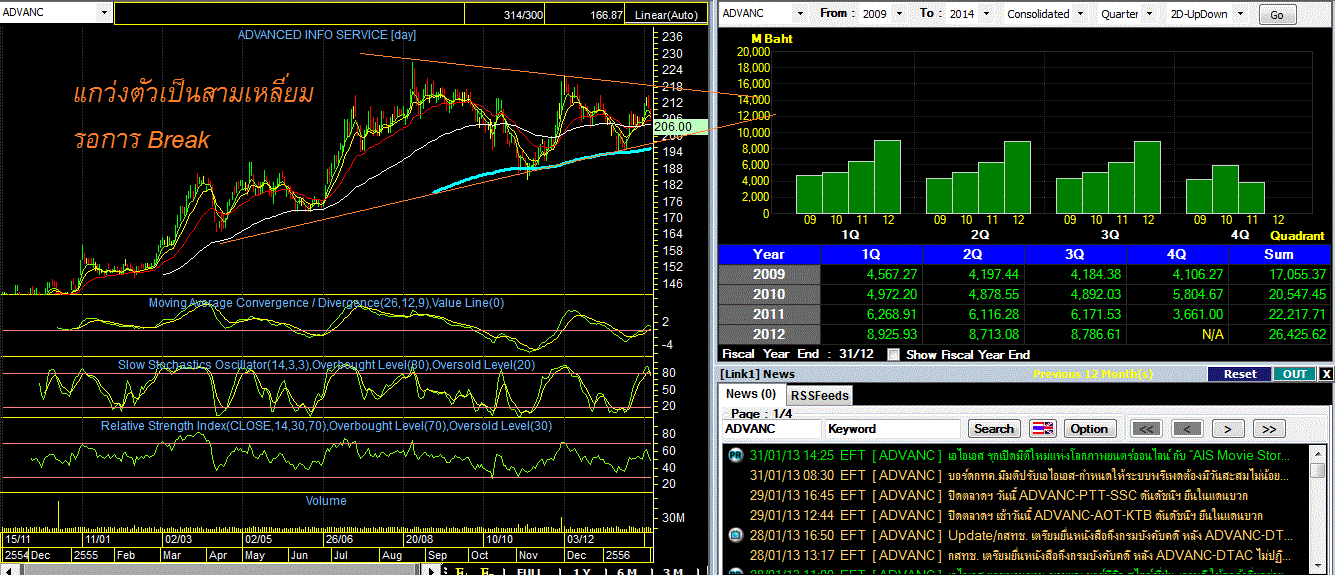Select the News (0) tab

tap(750, 394)
